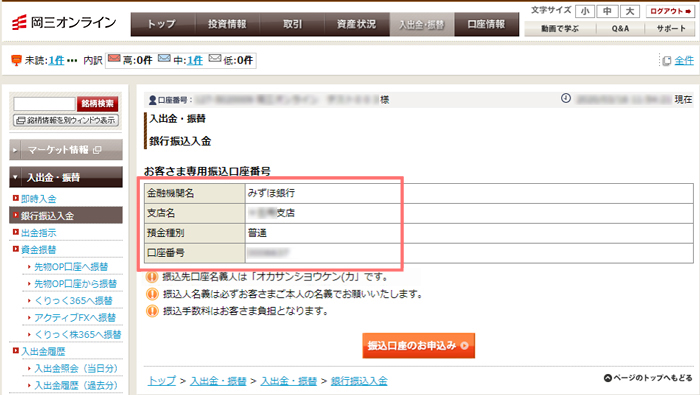This screenshot has width=700, height=395.
Task: Open 出金指示 in the sidebar
Action: click(38, 233)
